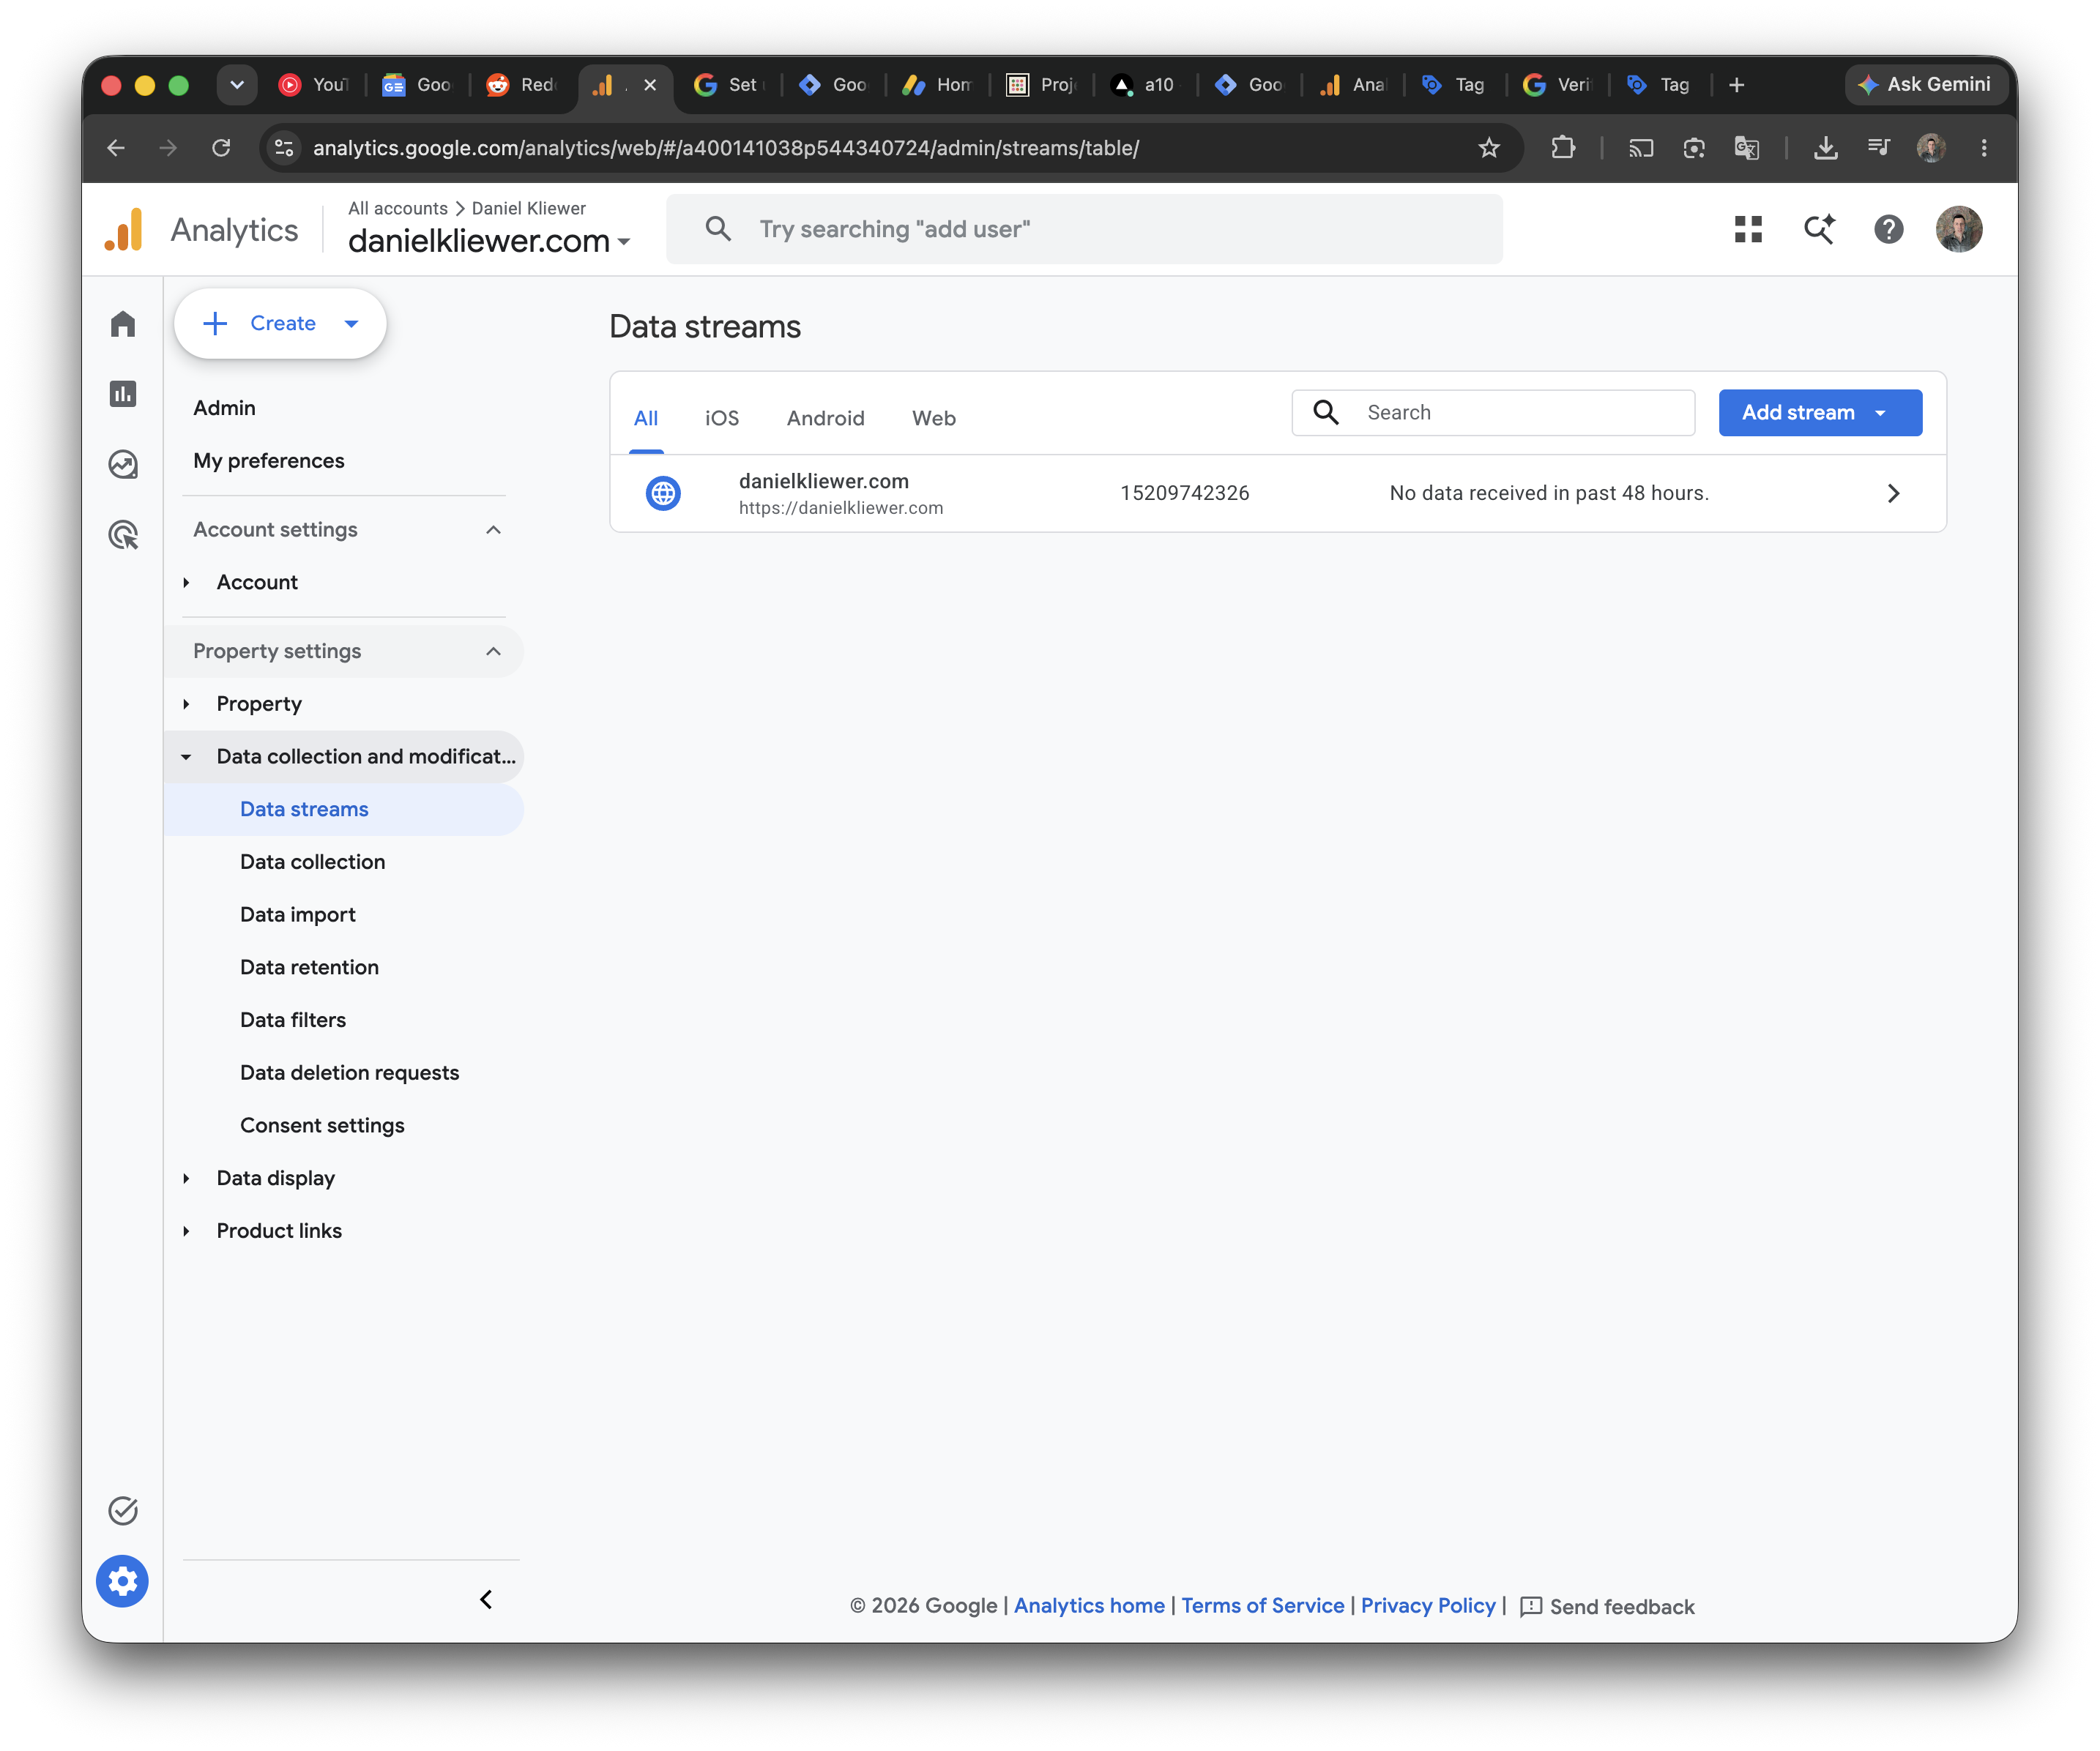Open the Chrome three-dot menu
Viewport: 2100px width, 1751px height.
pos(1984,148)
